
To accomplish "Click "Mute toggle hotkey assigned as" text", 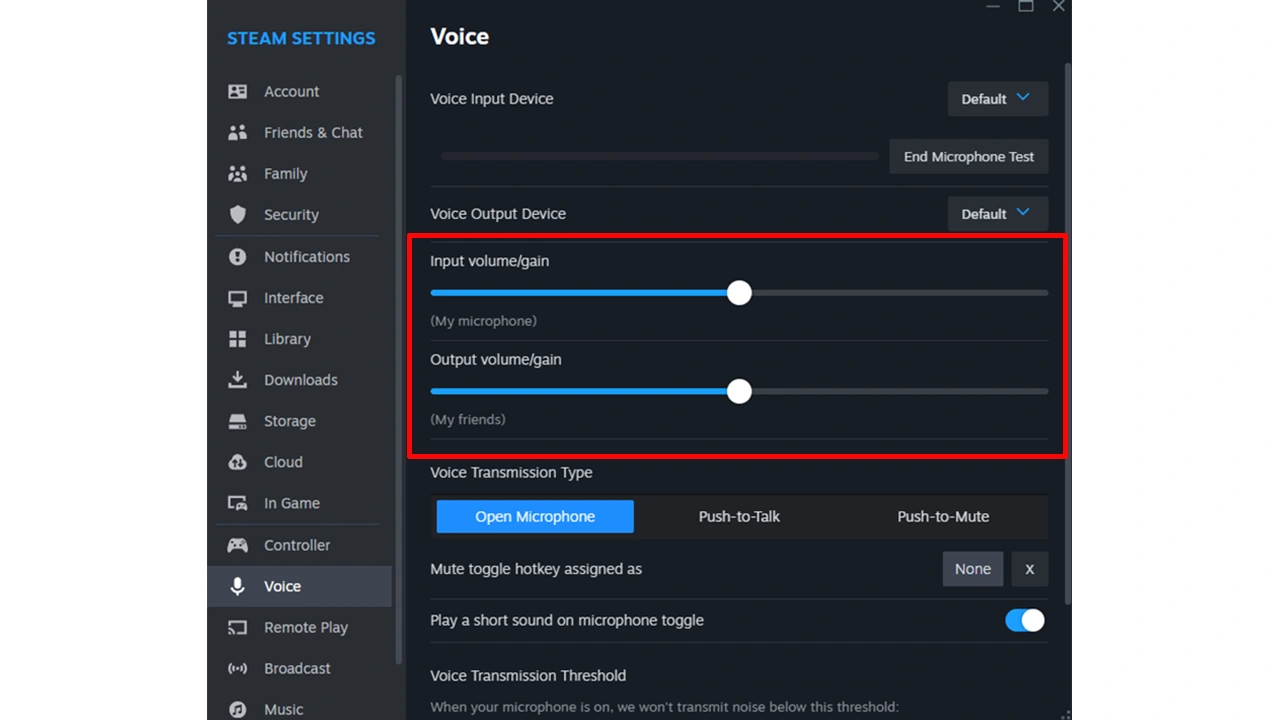I will coord(536,569).
